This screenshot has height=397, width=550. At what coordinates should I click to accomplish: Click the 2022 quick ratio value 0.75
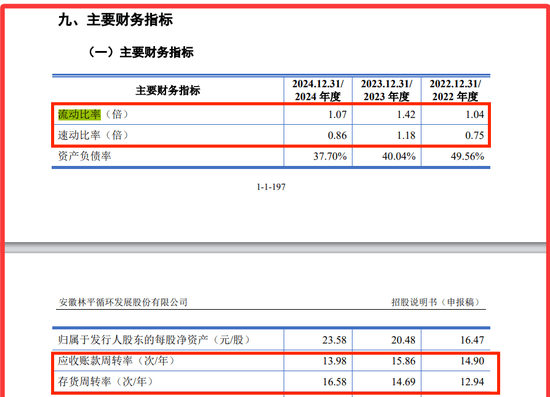click(x=475, y=135)
